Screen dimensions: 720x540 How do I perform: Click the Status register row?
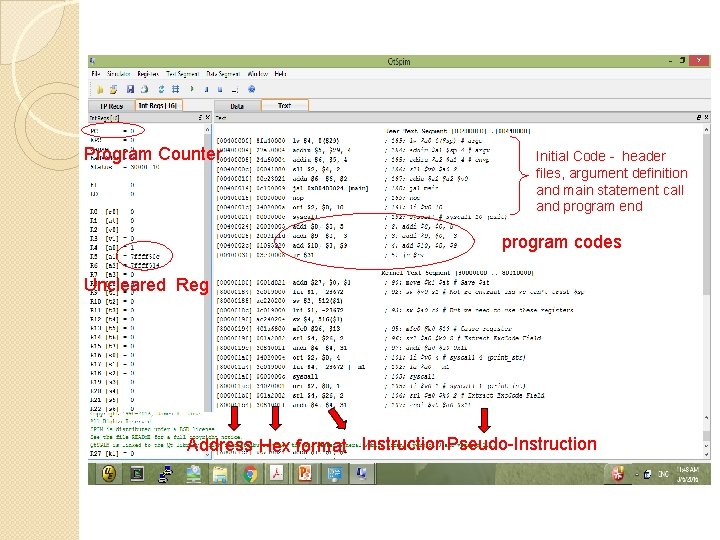click(x=125, y=167)
